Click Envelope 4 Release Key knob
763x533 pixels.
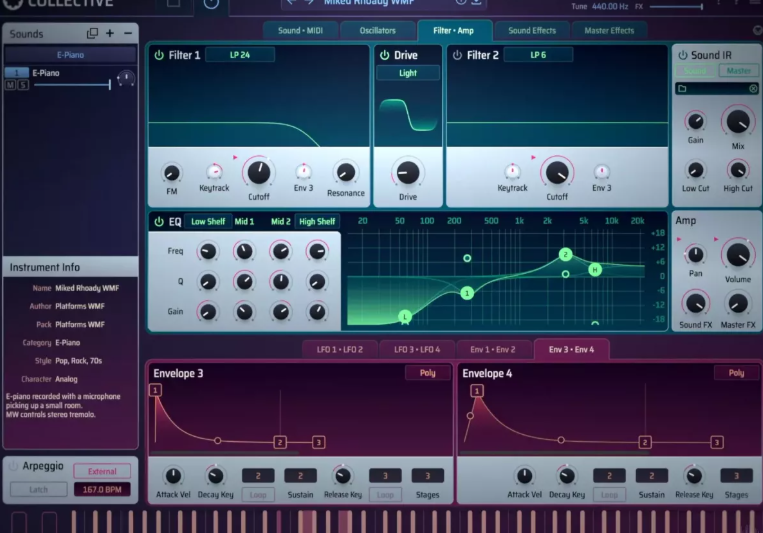pyautogui.click(x=694, y=476)
